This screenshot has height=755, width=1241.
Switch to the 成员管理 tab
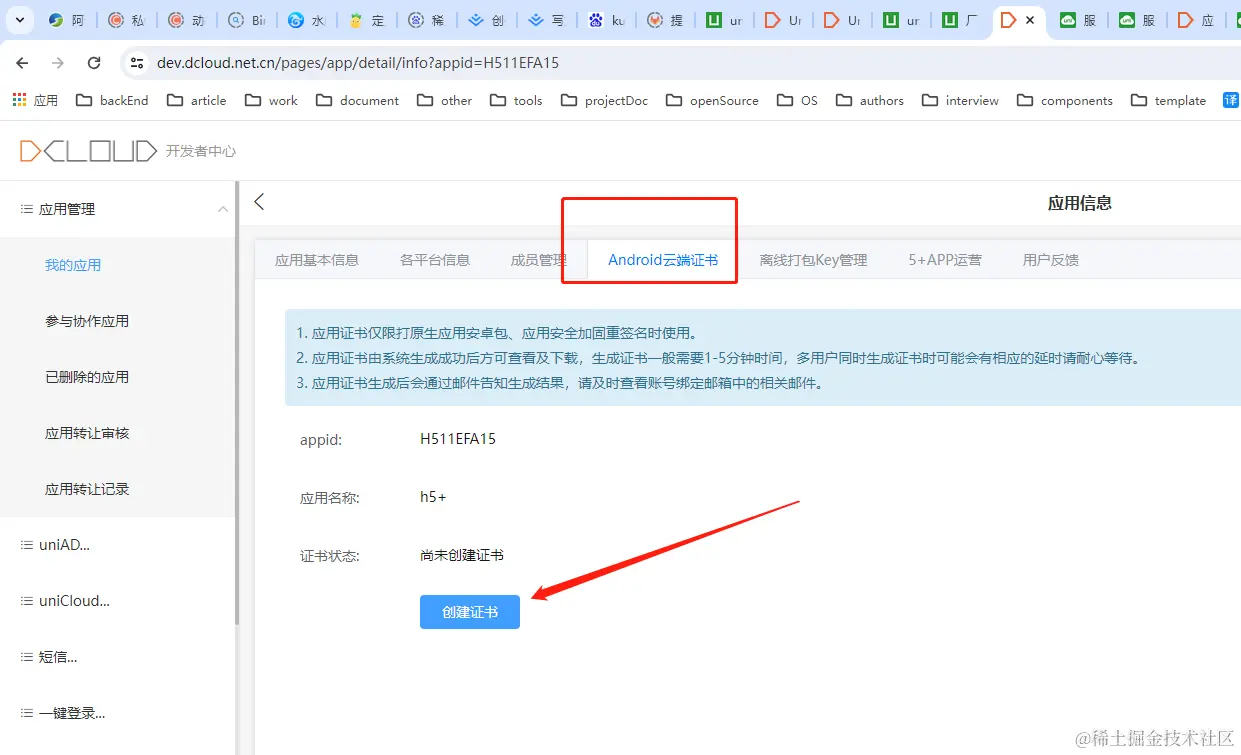[x=539, y=260]
